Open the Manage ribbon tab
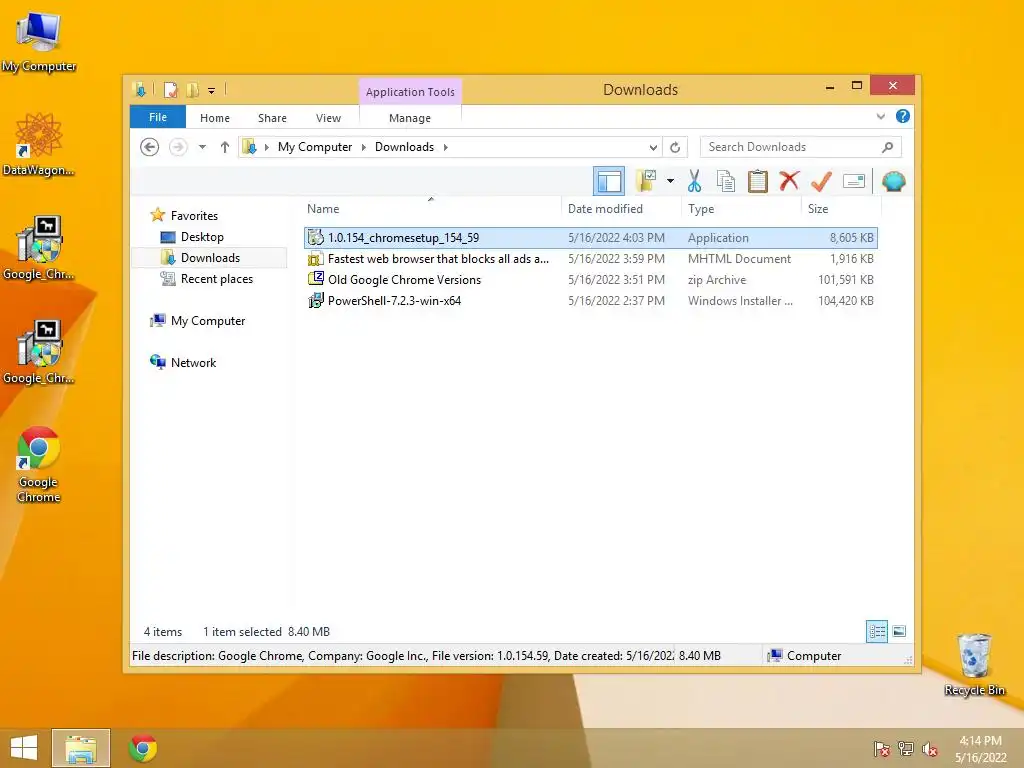Viewport: 1024px width, 768px height. pyautogui.click(x=410, y=118)
